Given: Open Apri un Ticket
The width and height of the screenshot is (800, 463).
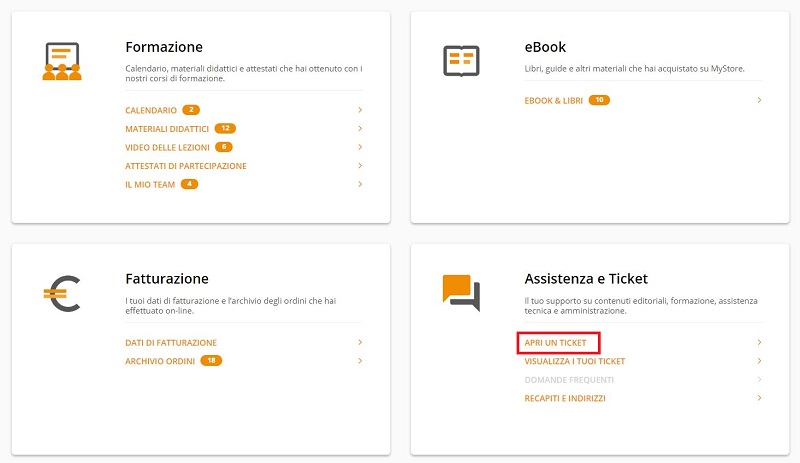Looking at the screenshot, I should coord(556,343).
